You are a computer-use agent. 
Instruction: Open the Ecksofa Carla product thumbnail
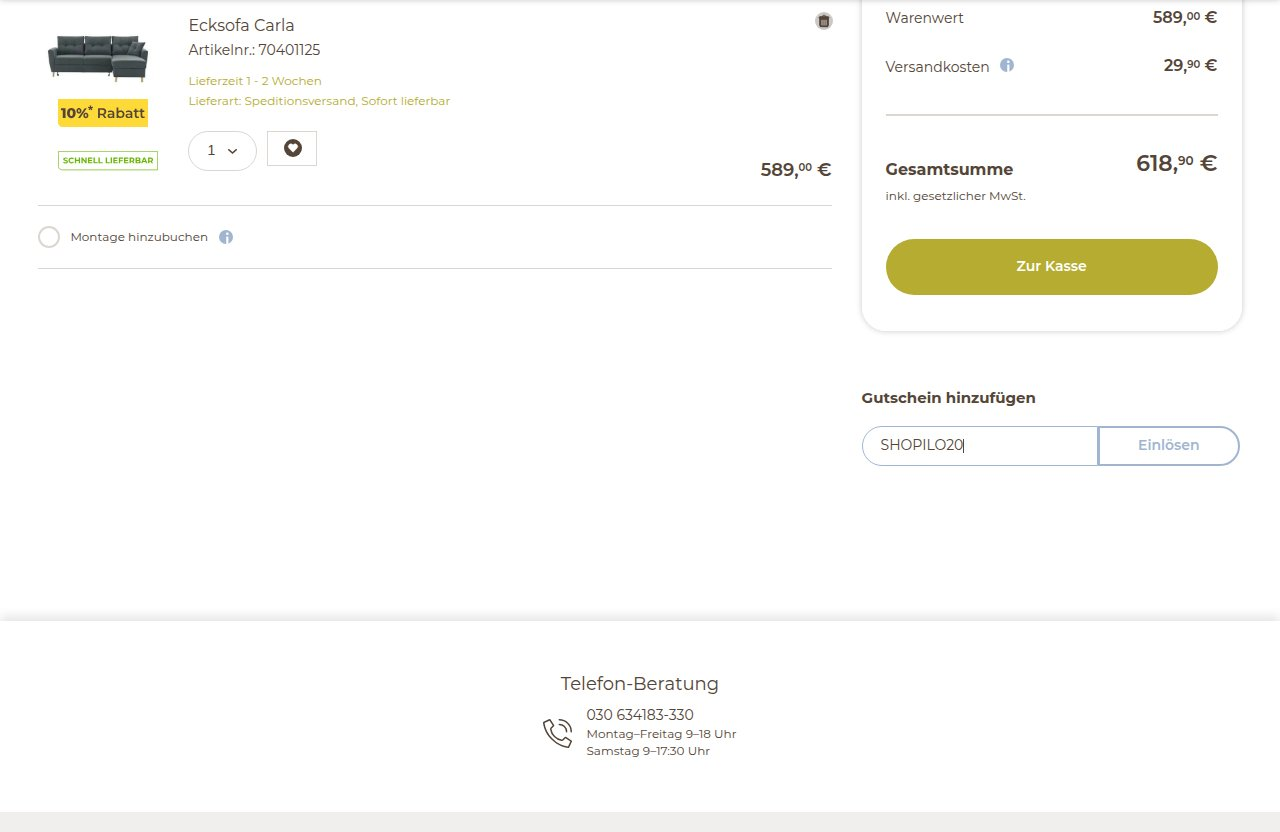point(98,58)
